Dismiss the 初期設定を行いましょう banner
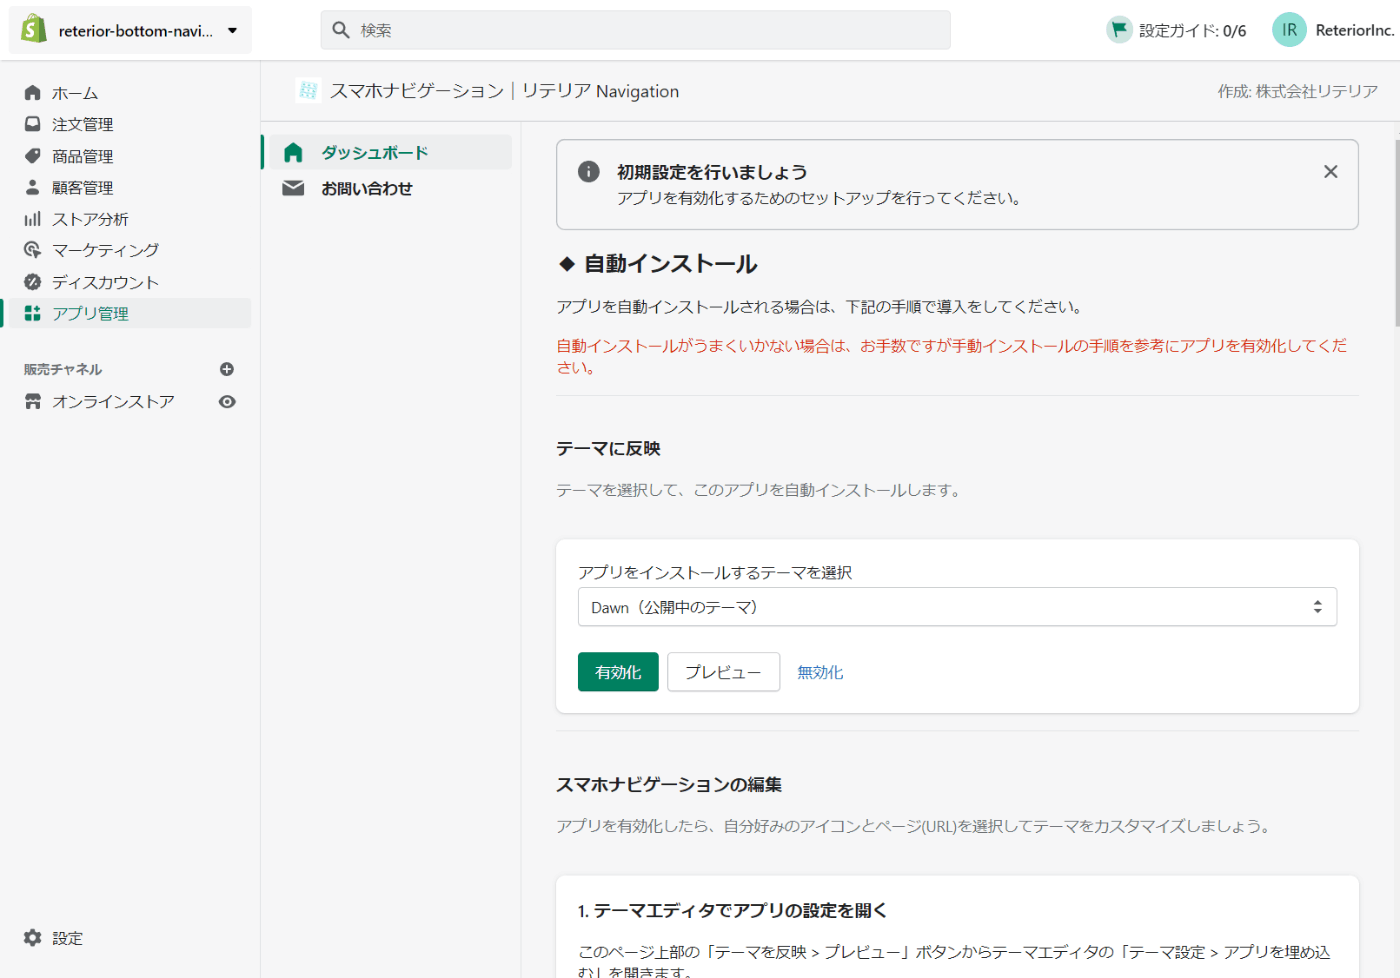 [1330, 172]
